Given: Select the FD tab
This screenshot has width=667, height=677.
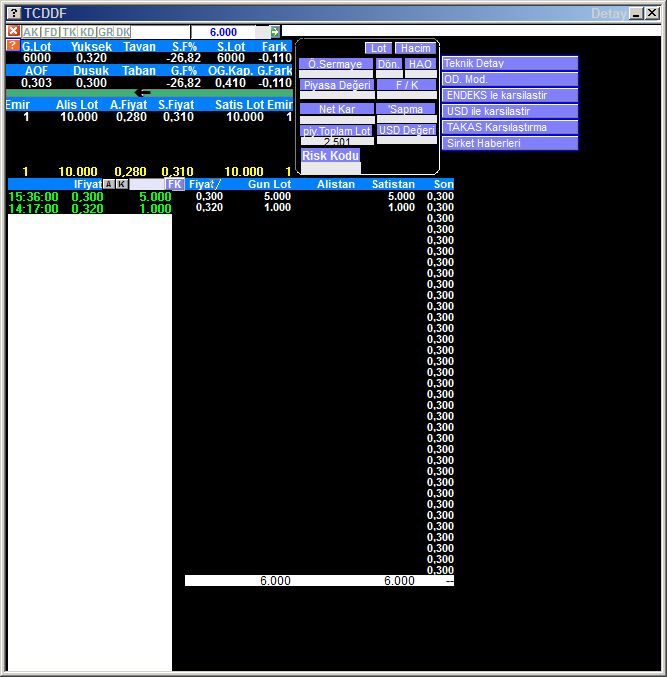Looking at the screenshot, I should pyautogui.click(x=51, y=32).
